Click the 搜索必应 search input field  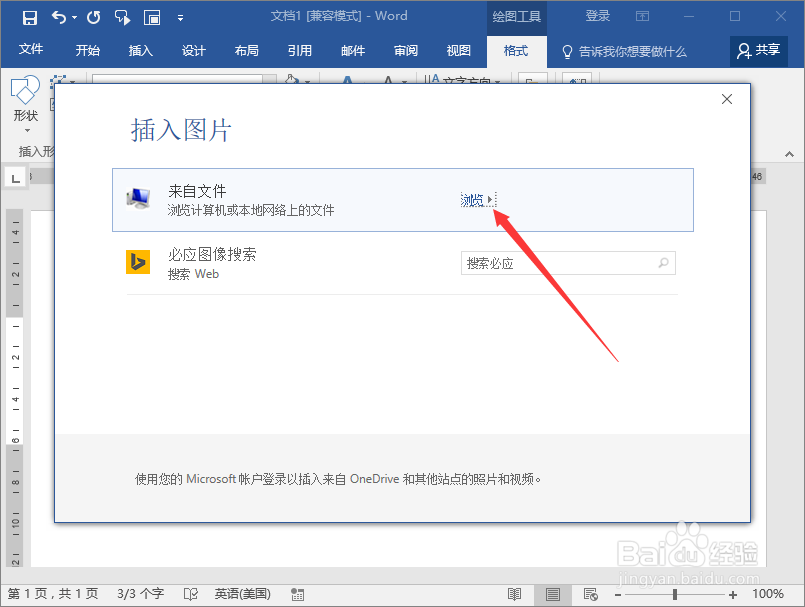point(560,262)
